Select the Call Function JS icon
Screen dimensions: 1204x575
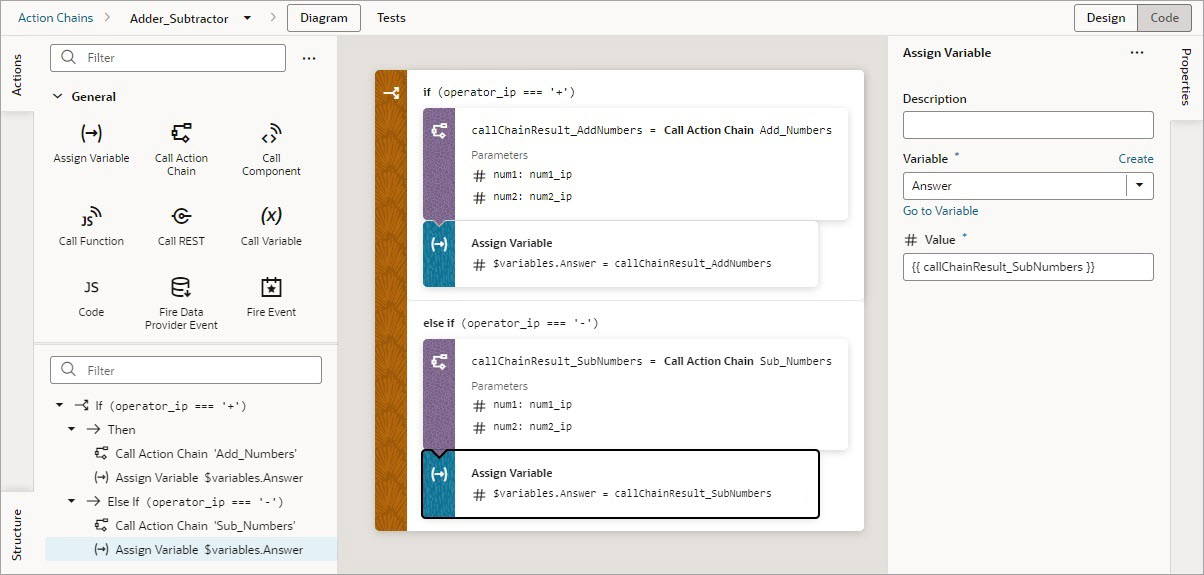pyautogui.click(x=91, y=216)
